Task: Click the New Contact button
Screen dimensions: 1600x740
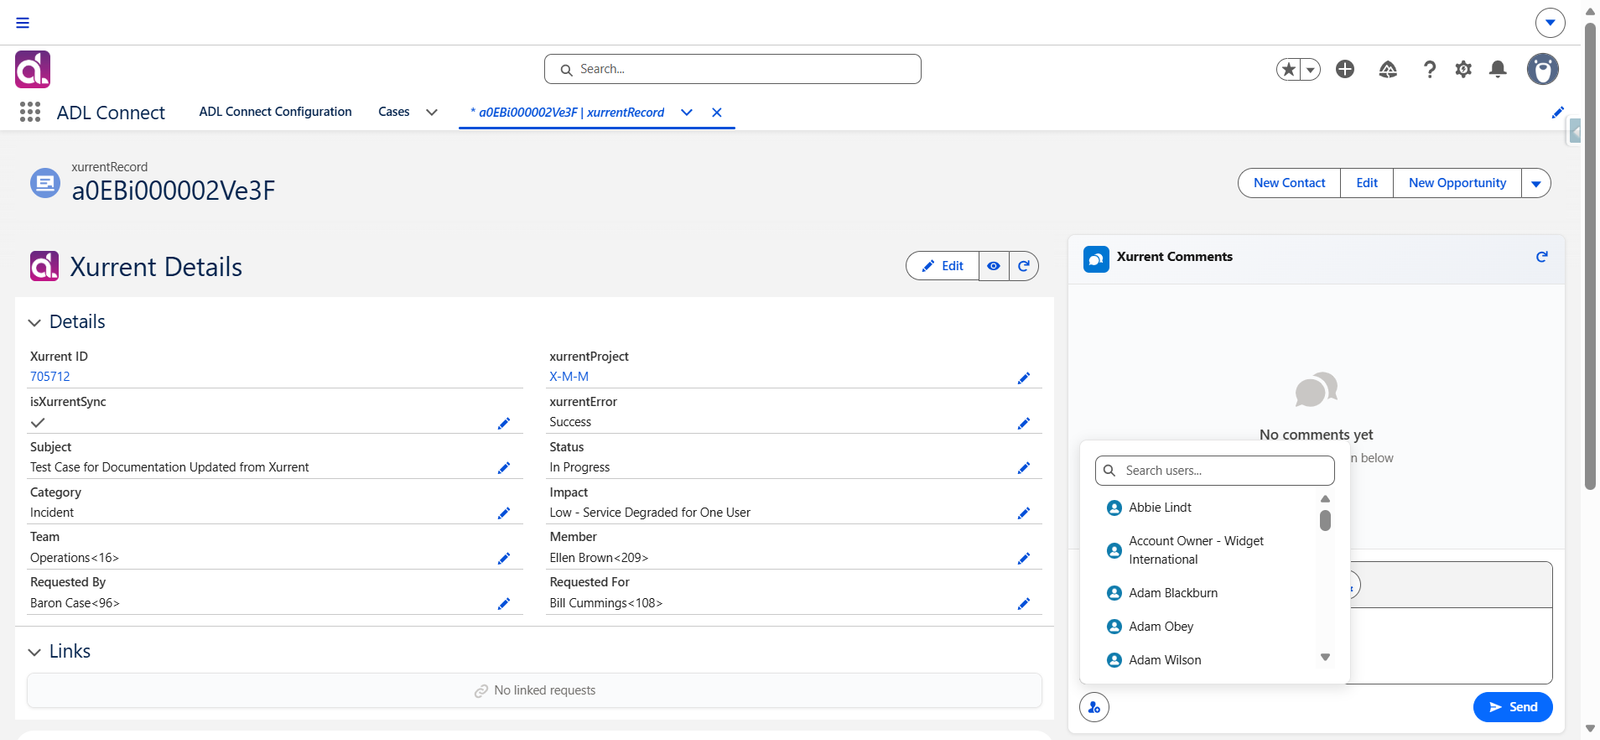Action: (x=1289, y=183)
